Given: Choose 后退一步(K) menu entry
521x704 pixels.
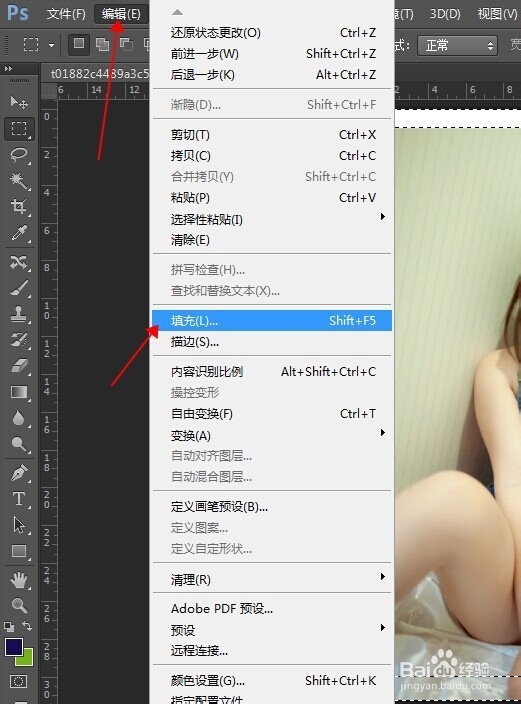Looking at the screenshot, I should pyautogui.click(x=272, y=75).
